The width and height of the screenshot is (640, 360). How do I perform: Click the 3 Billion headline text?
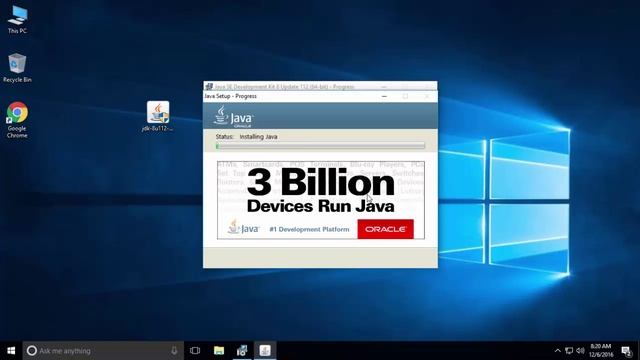click(x=321, y=182)
